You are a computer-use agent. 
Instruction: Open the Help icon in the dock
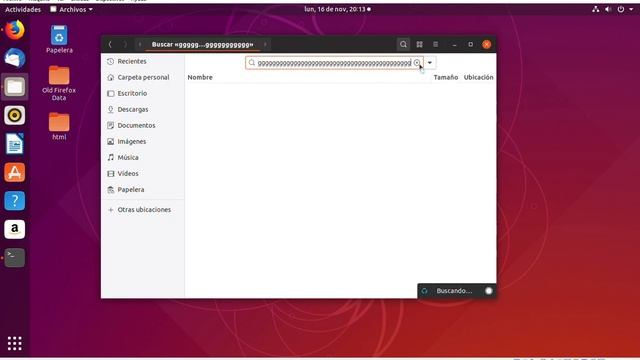[x=15, y=201]
